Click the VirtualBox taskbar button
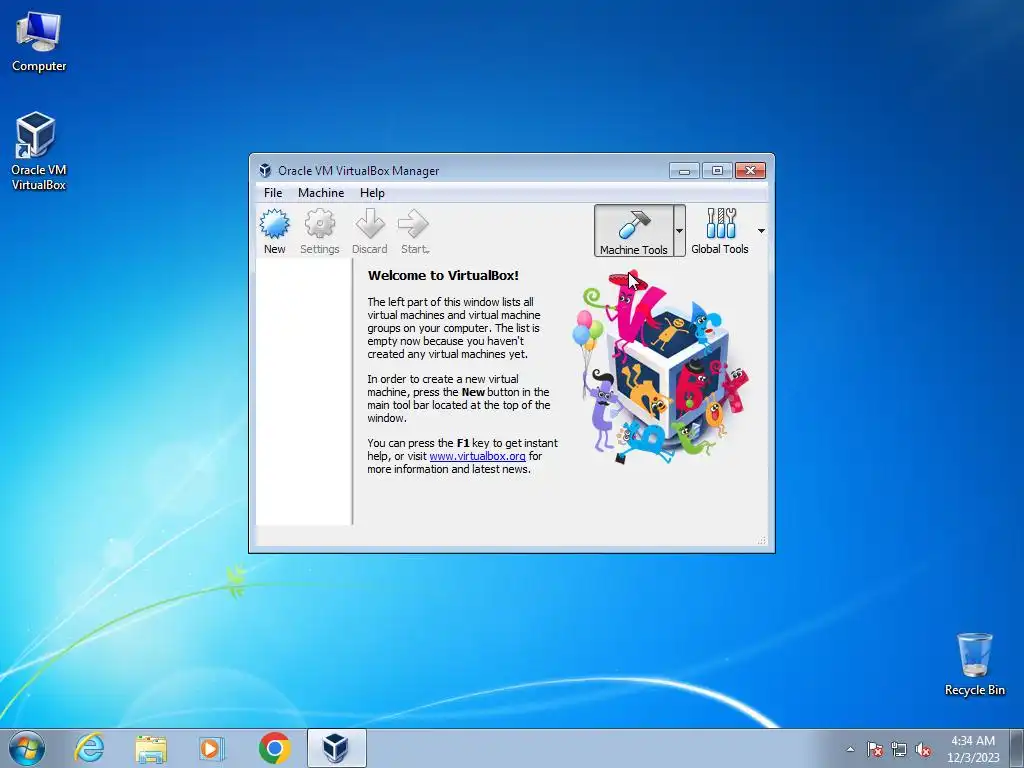 point(336,748)
